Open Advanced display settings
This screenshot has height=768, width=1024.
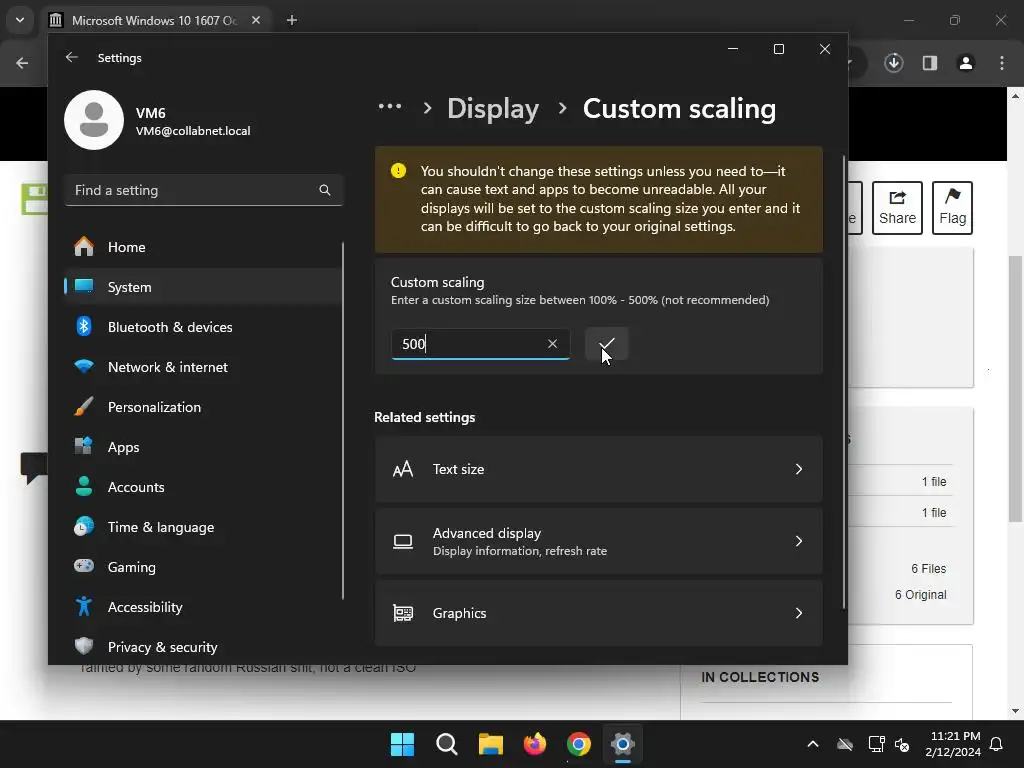pos(598,541)
